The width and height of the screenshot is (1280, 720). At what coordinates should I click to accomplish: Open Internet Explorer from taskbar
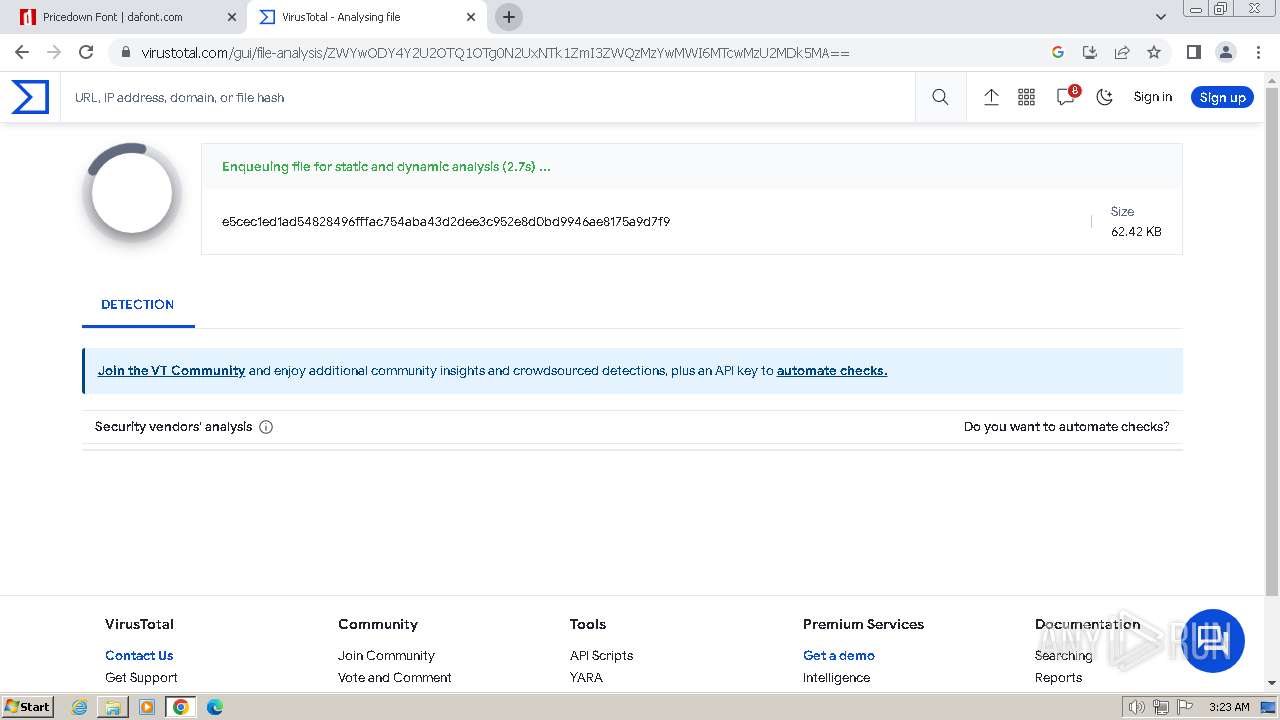[x=80, y=707]
